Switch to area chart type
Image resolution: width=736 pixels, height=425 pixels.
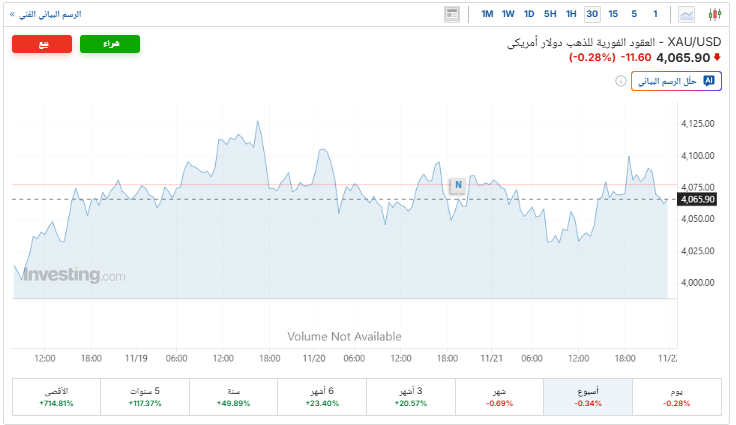pyautogui.click(x=687, y=14)
